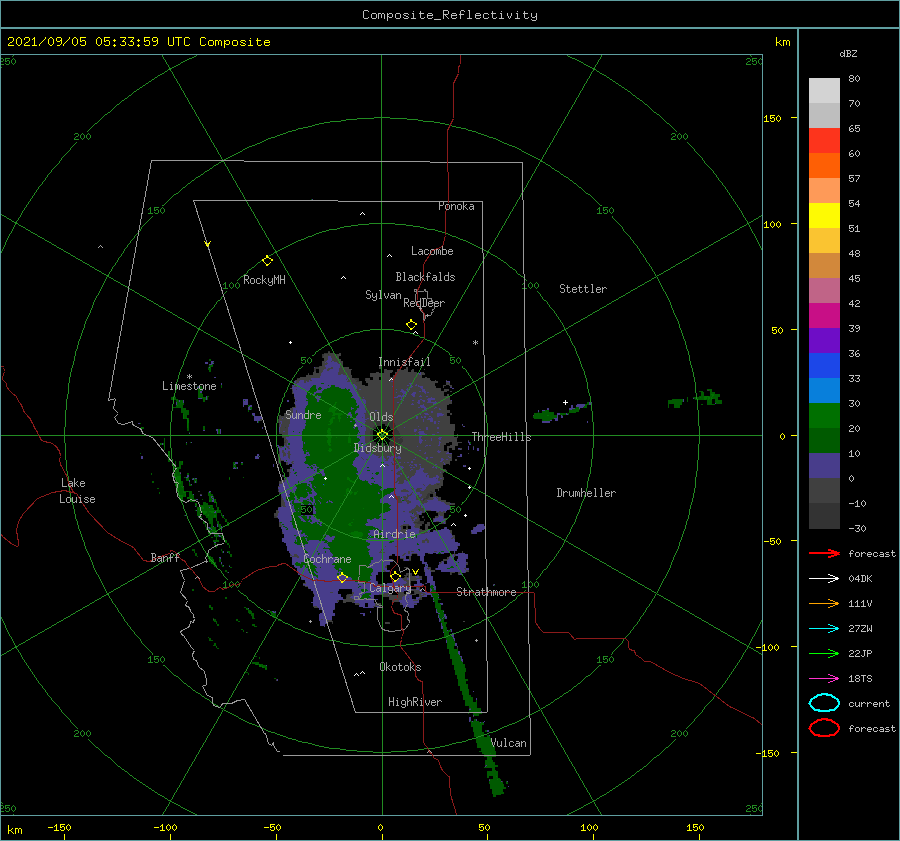This screenshot has height=841, width=900.
Task: Select the indigo 10 dBZ legend swatch
Action: pyautogui.click(x=824, y=466)
